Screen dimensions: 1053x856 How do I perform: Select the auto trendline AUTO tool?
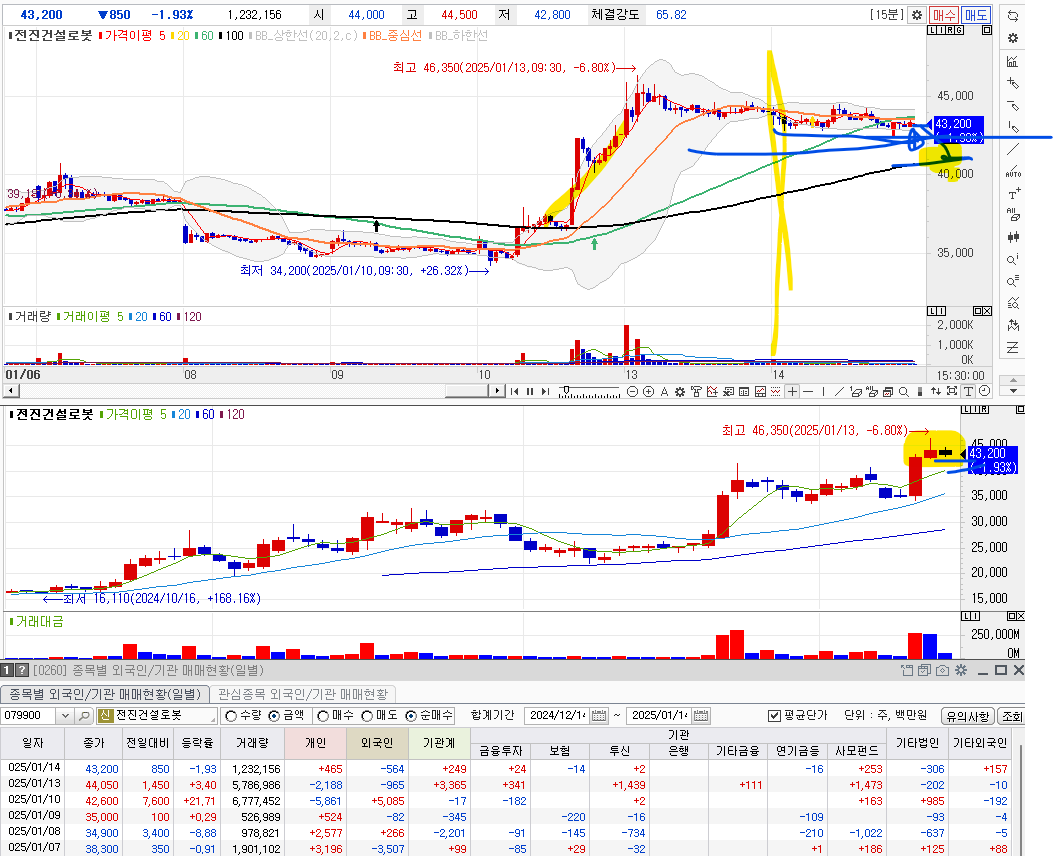[1013, 171]
